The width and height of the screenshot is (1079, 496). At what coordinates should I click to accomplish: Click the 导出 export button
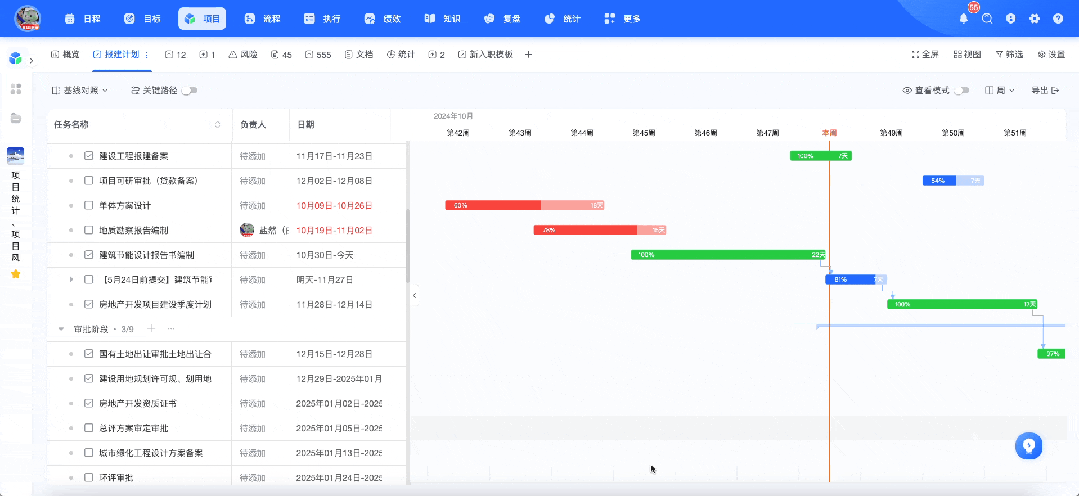1045,90
